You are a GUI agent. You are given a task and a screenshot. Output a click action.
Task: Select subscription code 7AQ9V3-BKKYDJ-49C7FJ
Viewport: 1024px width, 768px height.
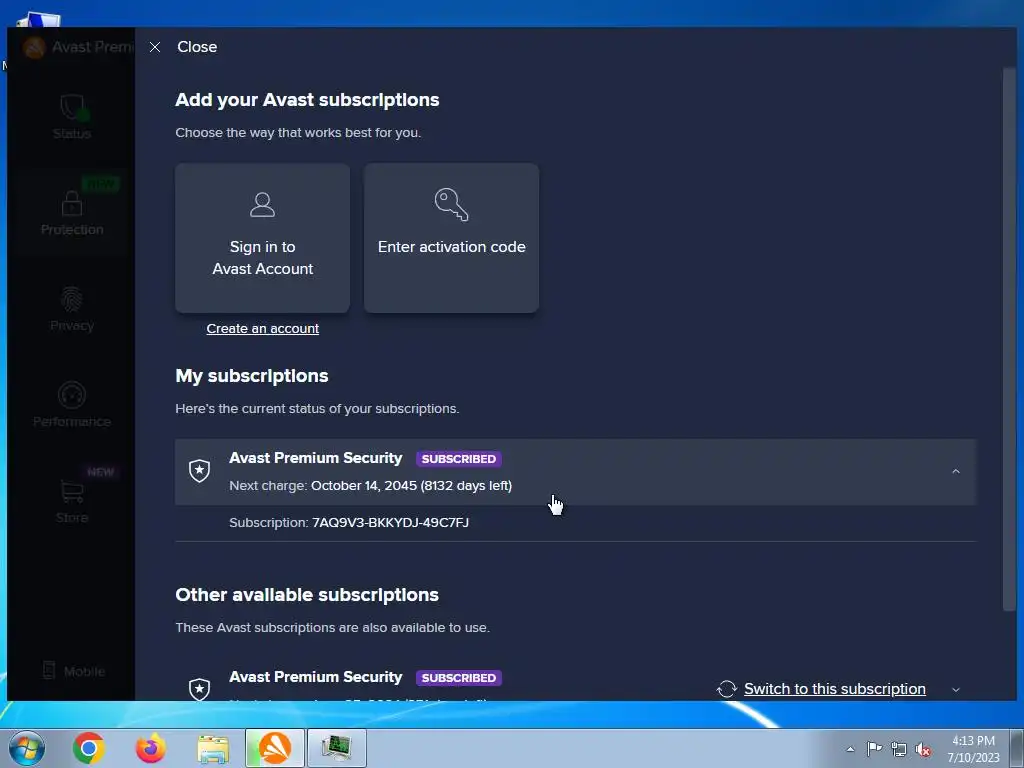[391, 522]
